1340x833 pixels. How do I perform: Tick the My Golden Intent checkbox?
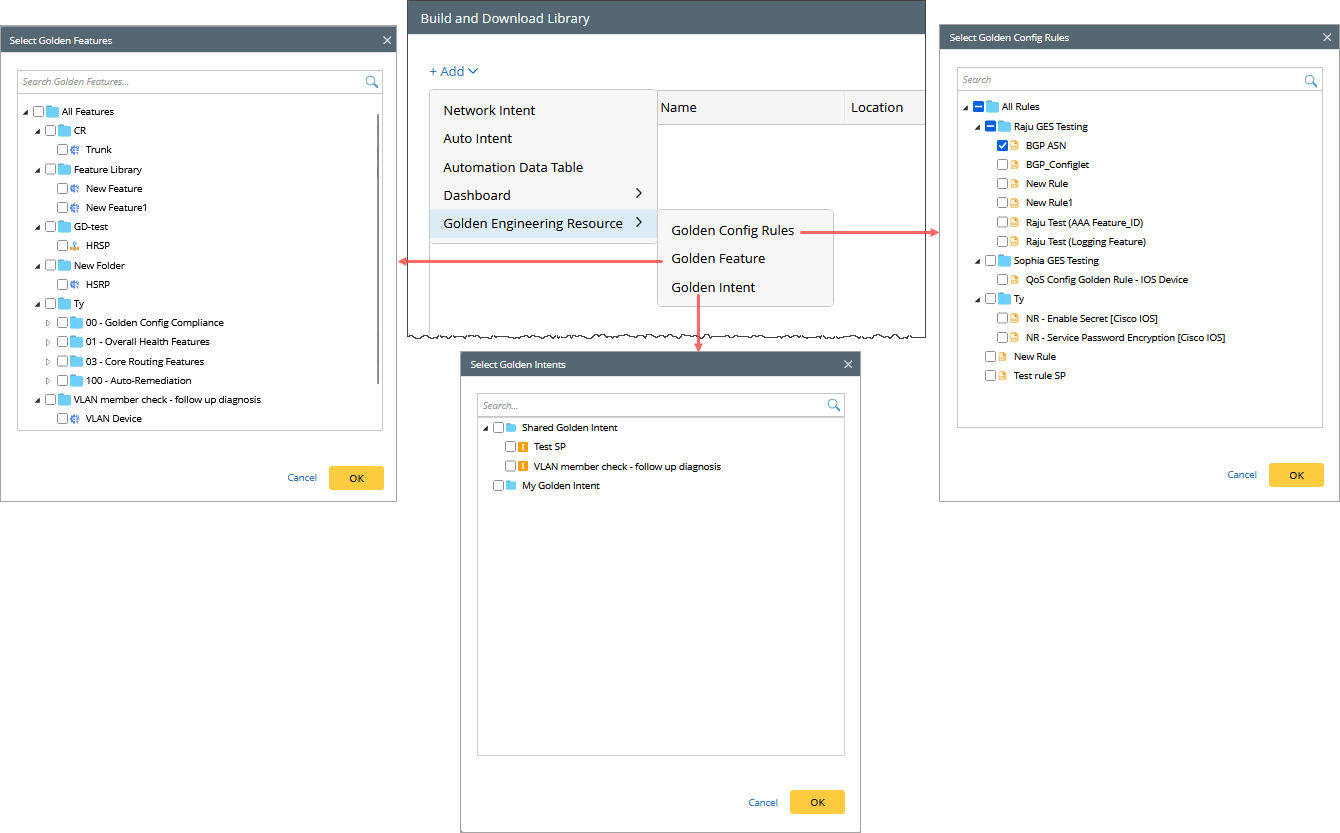click(499, 486)
